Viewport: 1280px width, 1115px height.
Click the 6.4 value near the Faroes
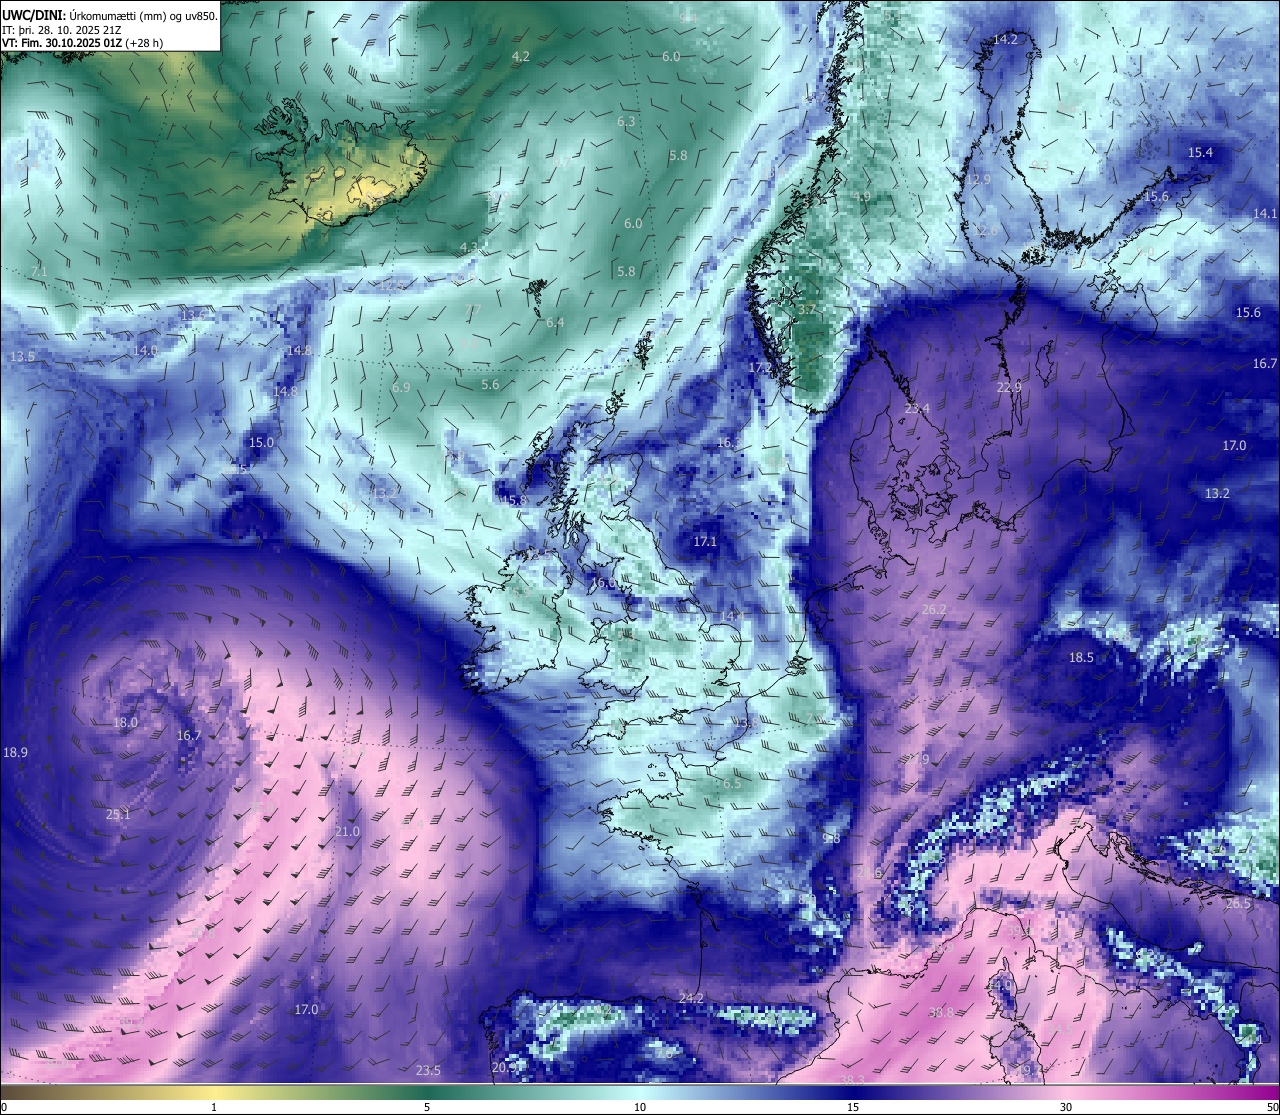tap(555, 322)
